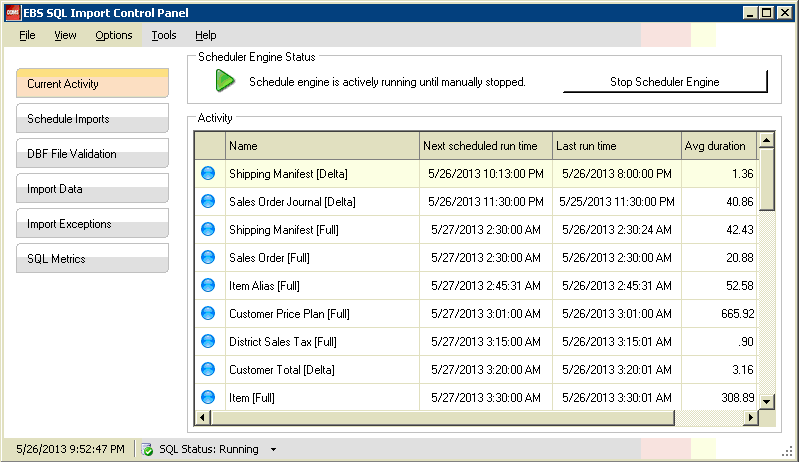799x462 pixels.
Task: Click average duration value 1.36
Action: 742,174
